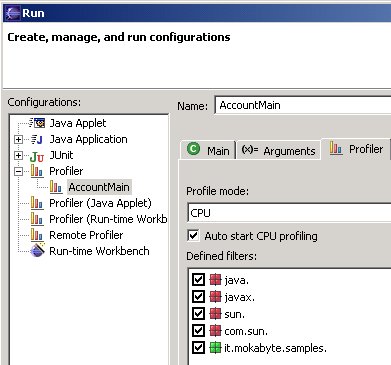The width and height of the screenshot is (391, 365).
Task: Select Java Applet in Configurations
Action: point(78,123)
